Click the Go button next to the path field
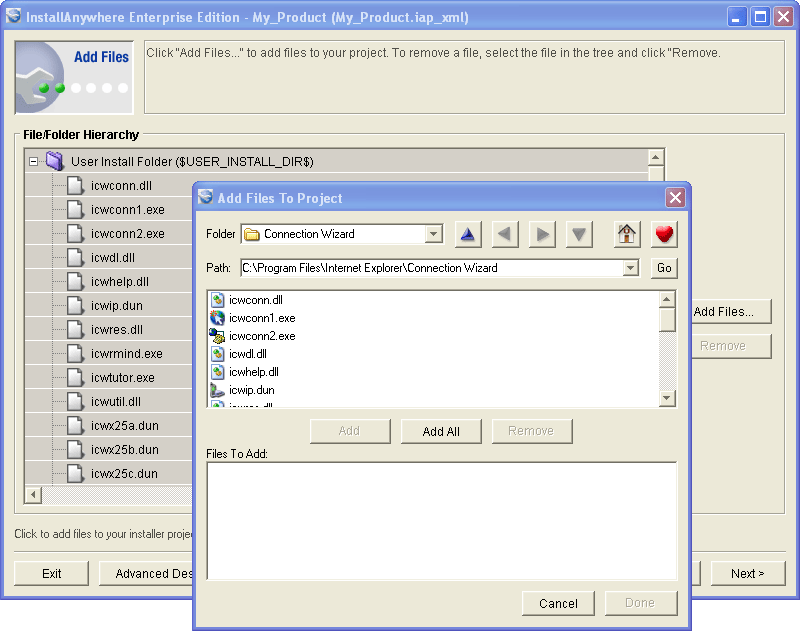This screenshot has height=631, width=800. 661,268
